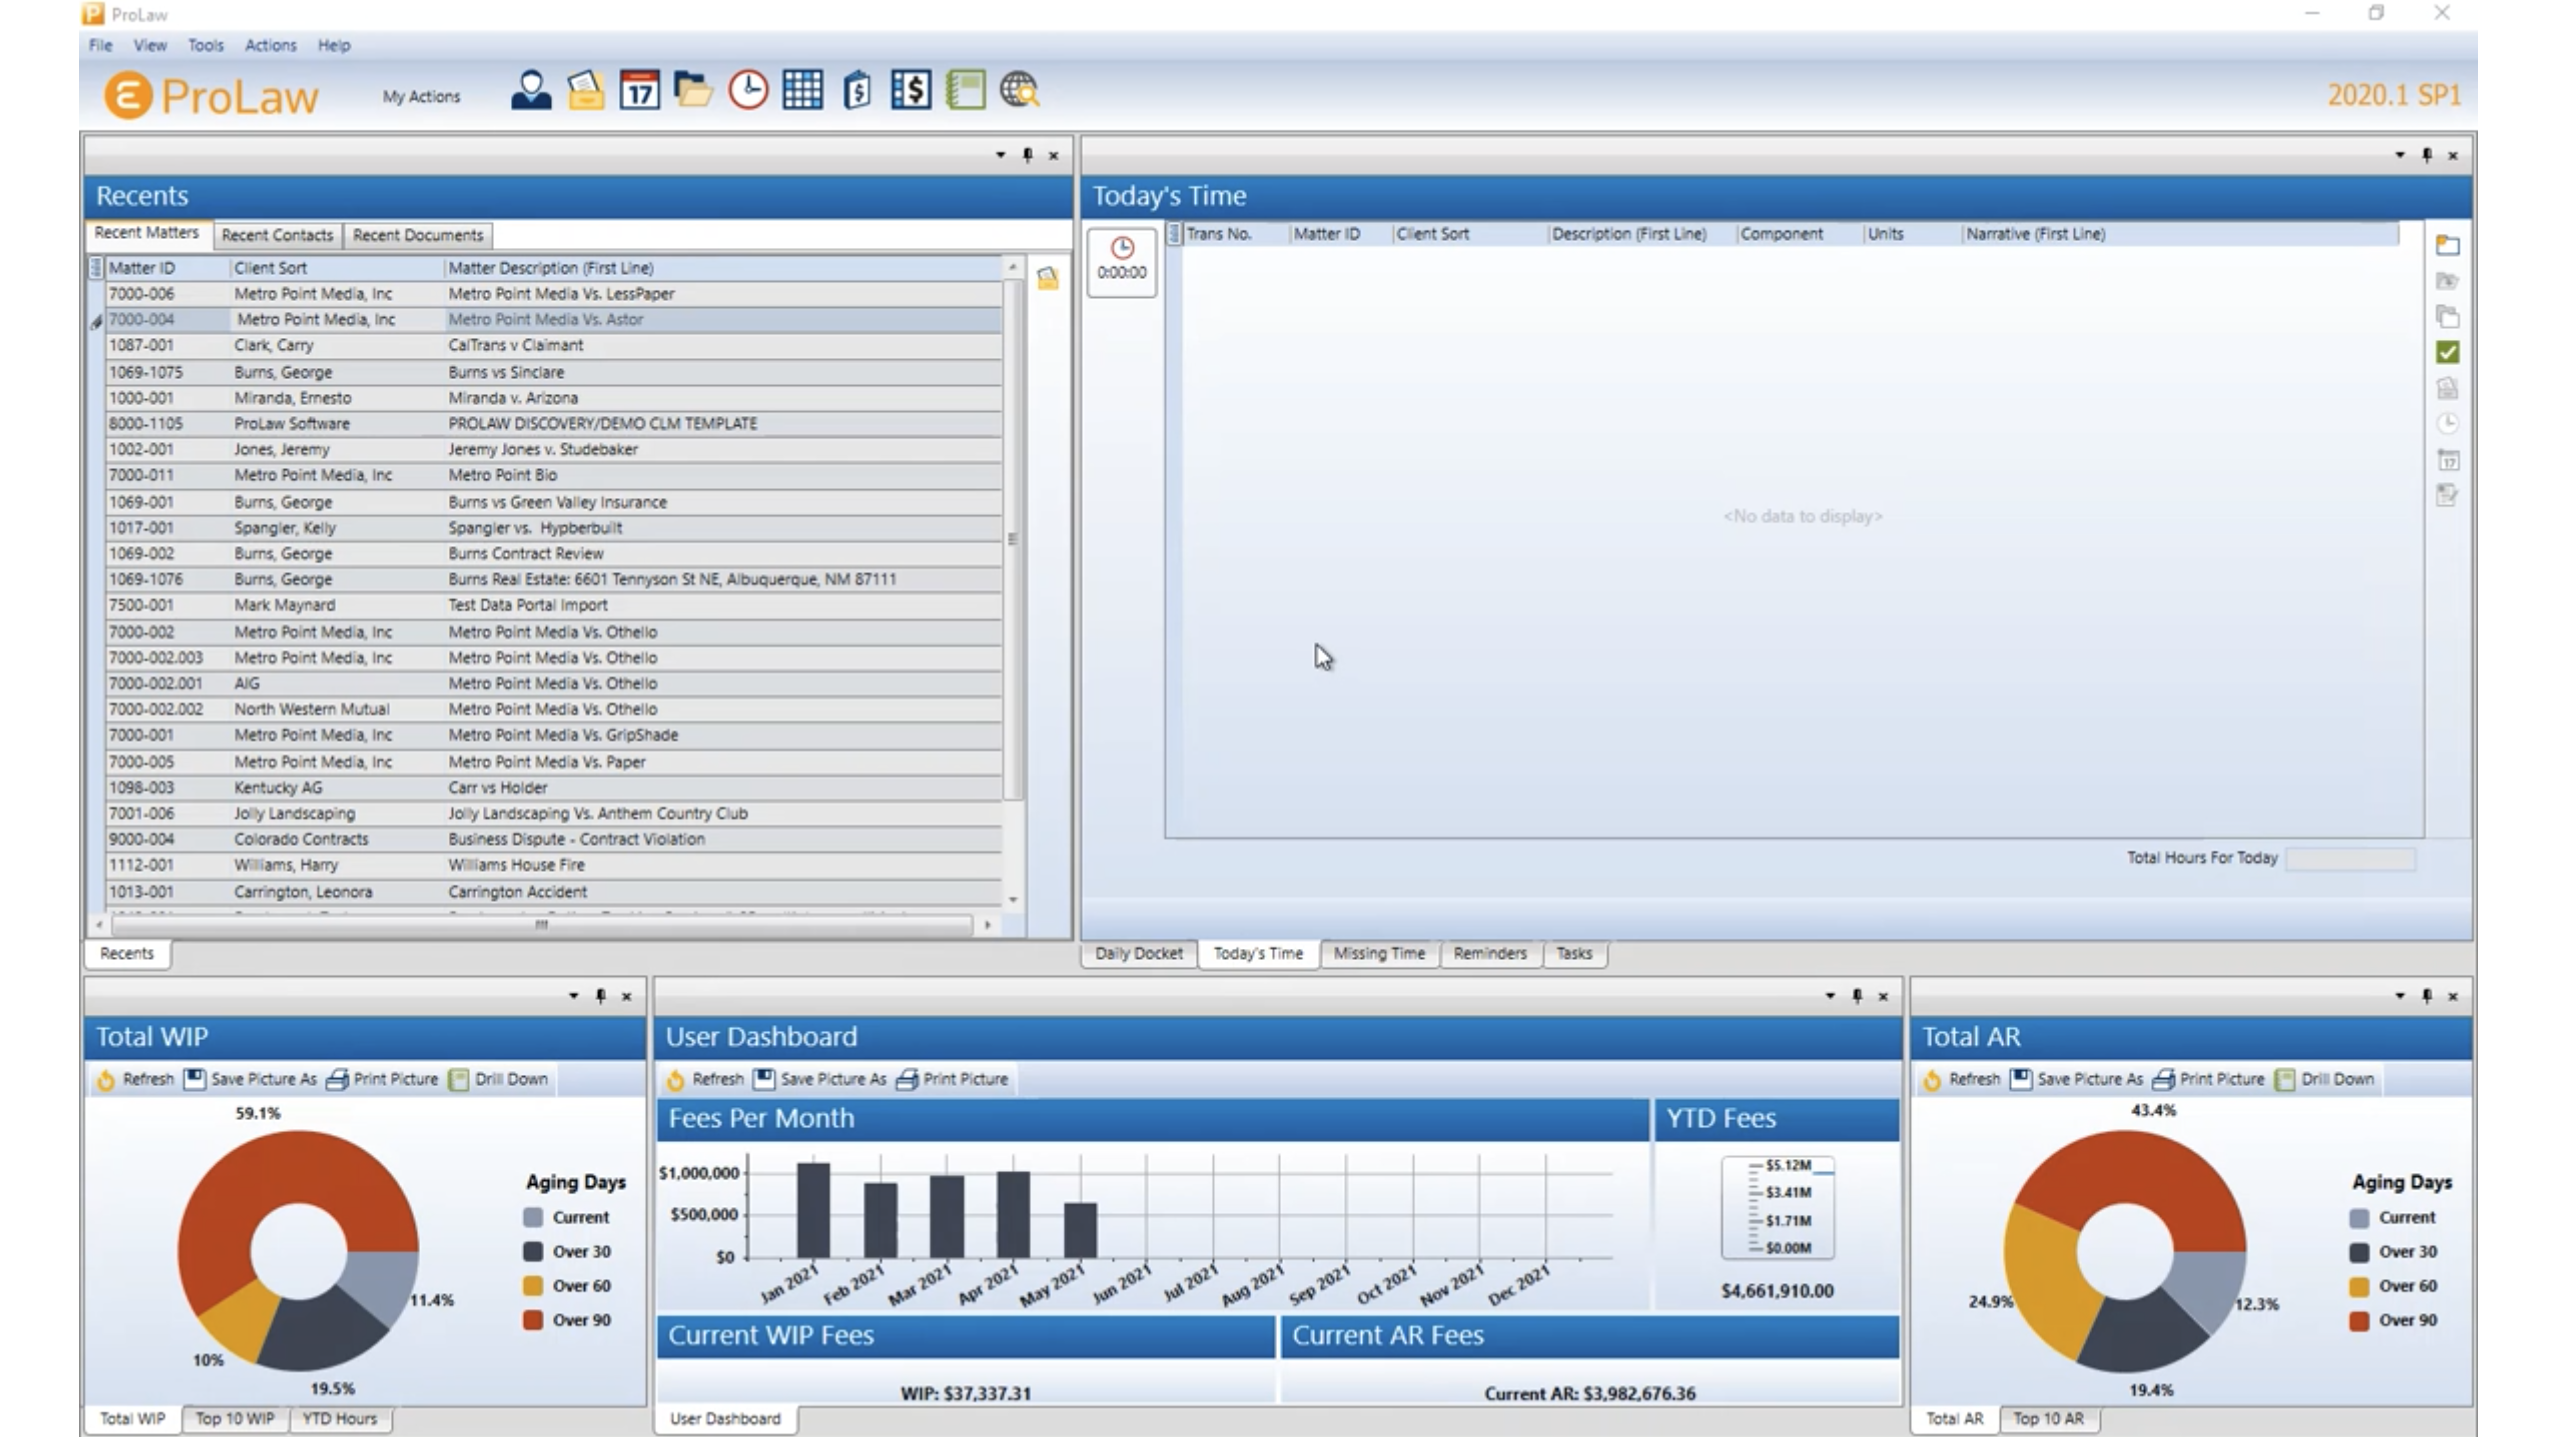Open the User Dashboard panel dropdown arrow
Image resolution: width=2558 pixels, height=1437 pixels.
(x=1830, y=996)
